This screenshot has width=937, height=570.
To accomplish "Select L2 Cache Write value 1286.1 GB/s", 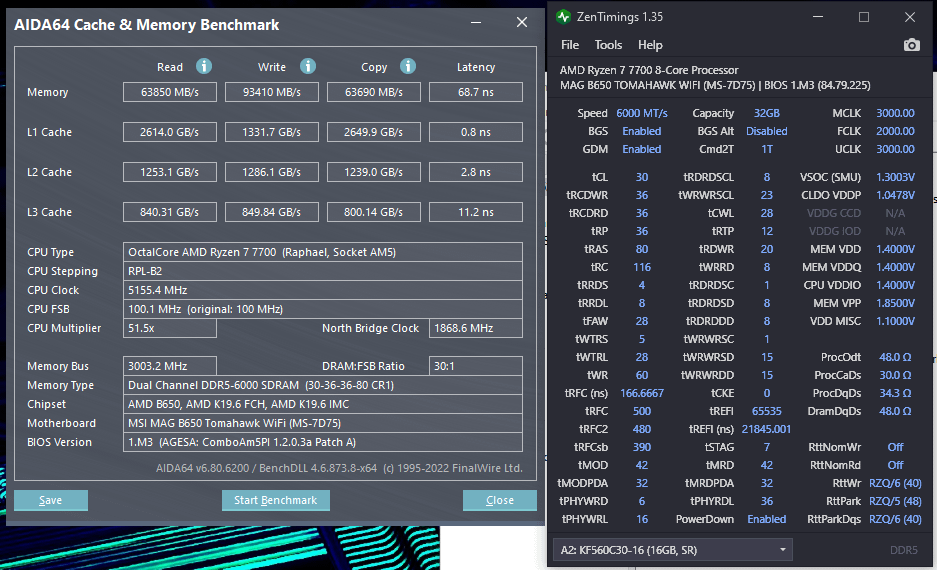I will (272, 172).
